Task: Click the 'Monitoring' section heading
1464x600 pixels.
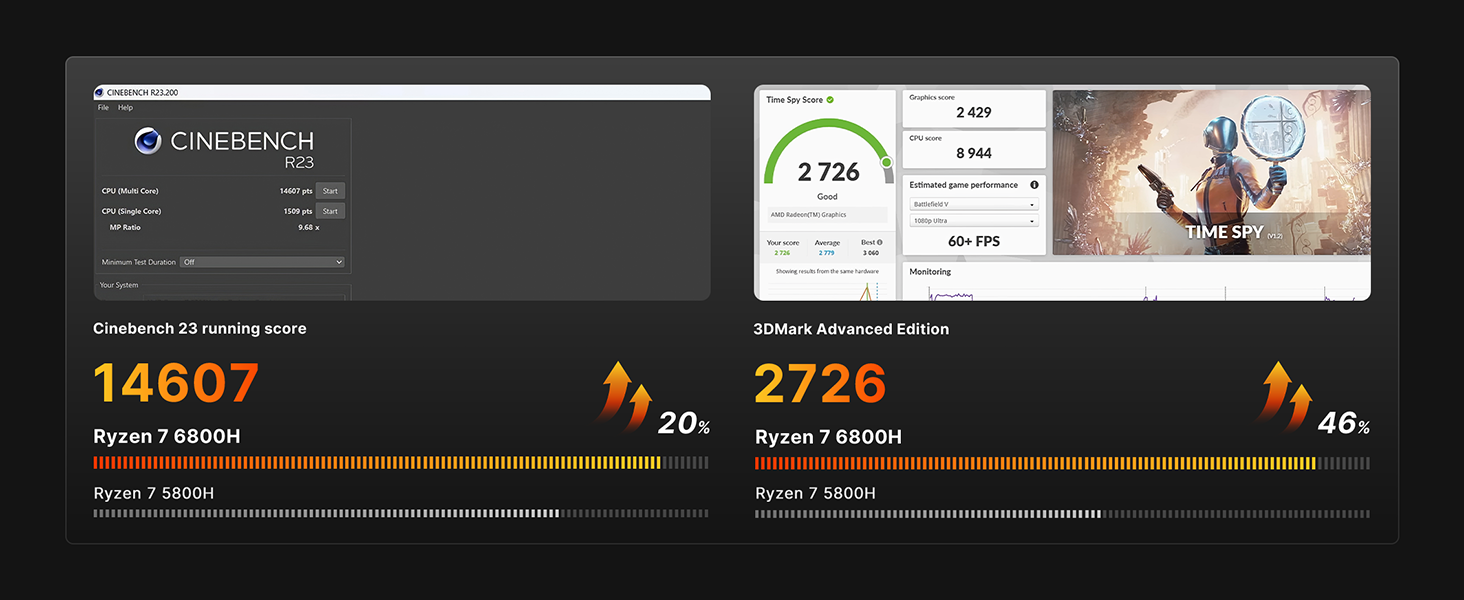Action: 930,272
